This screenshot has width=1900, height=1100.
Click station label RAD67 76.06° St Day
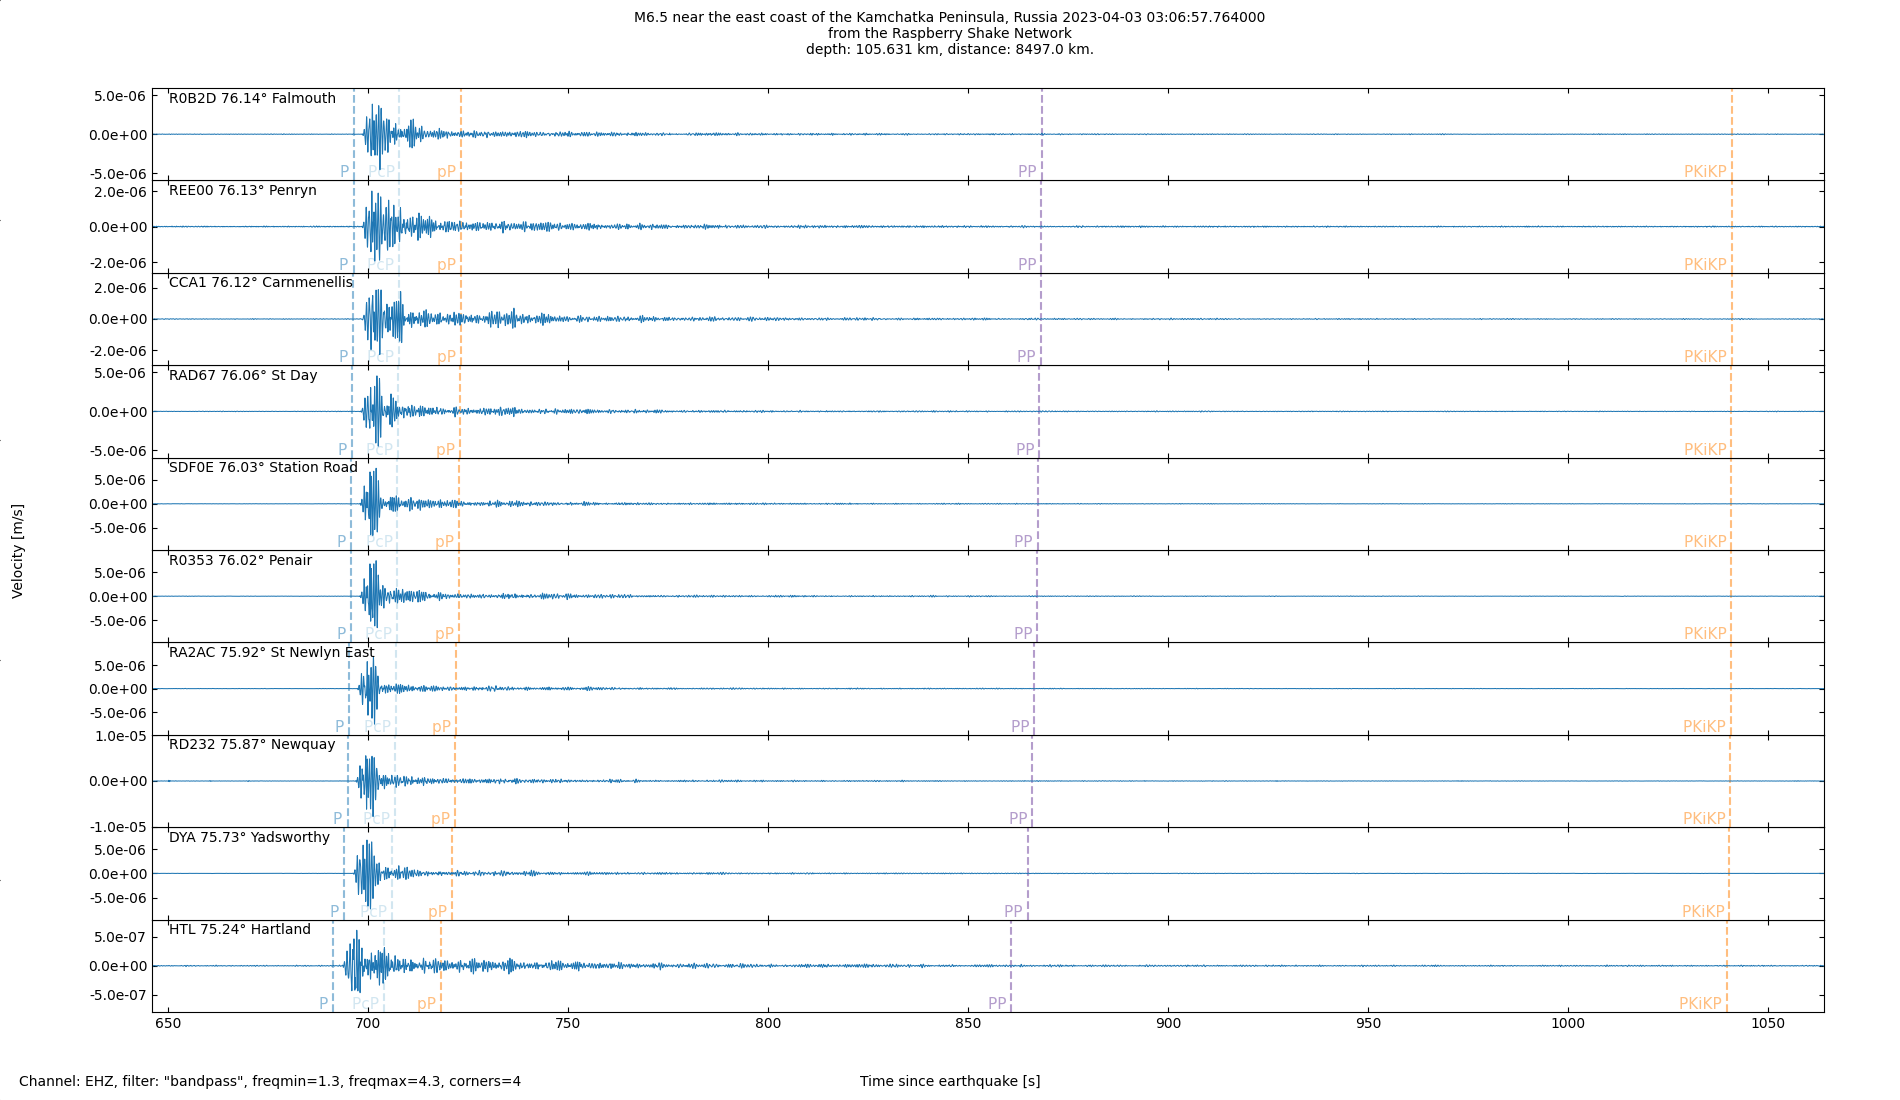point(243,375)
